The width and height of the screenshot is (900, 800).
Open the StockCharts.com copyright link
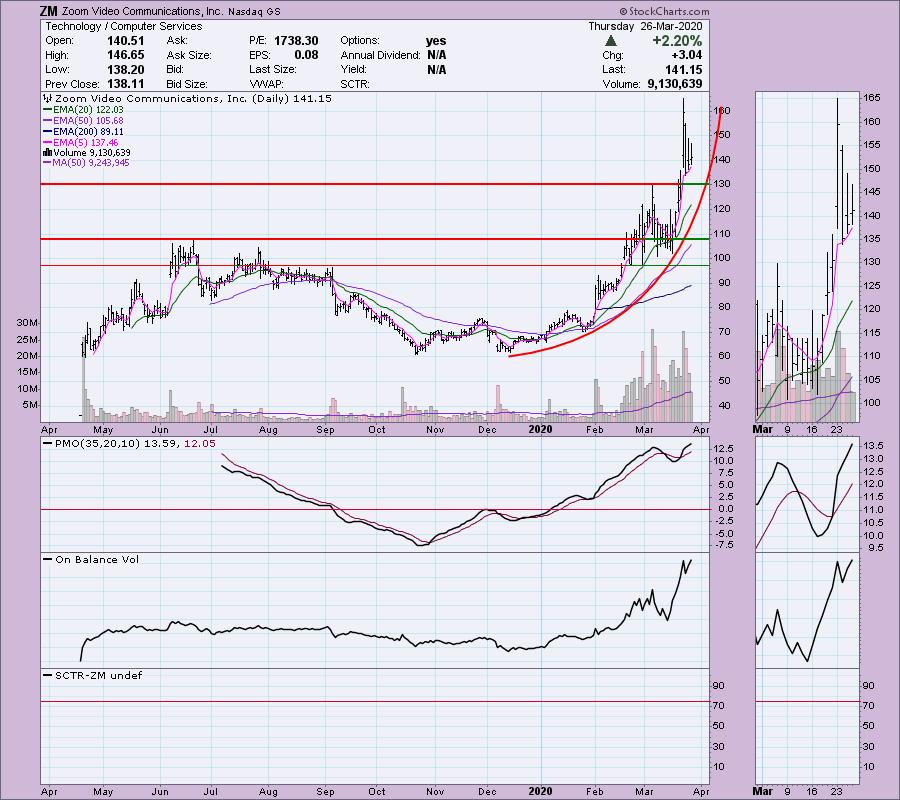[664, 11]
